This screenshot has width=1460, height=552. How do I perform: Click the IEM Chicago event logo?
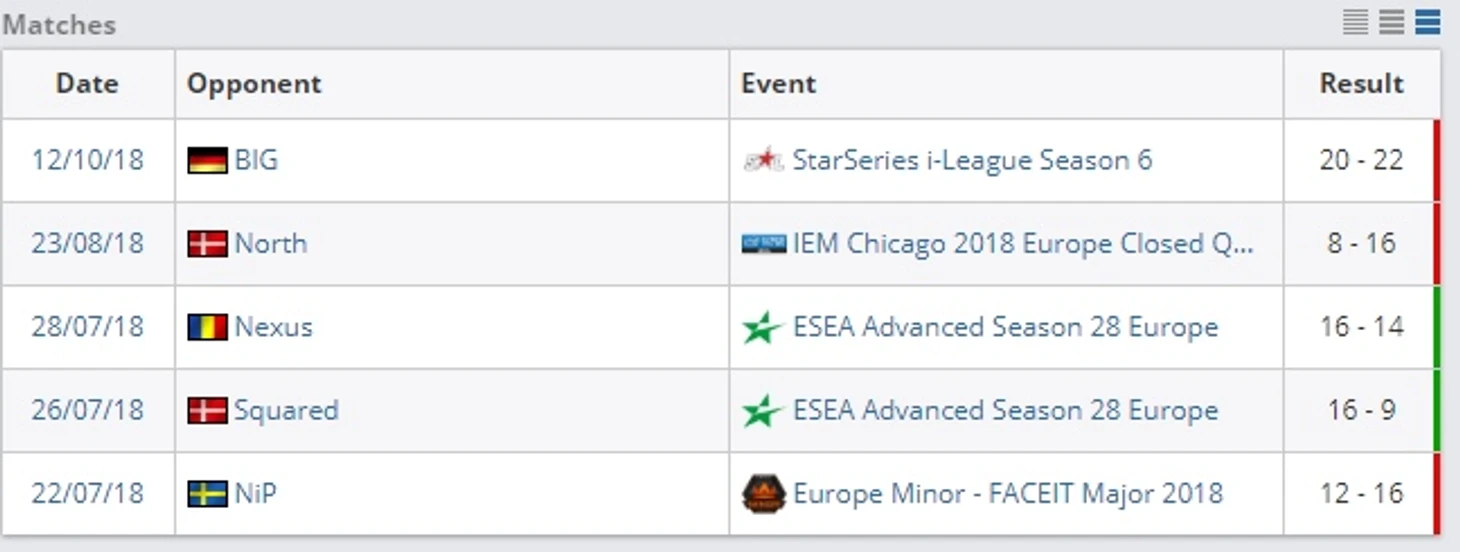tap(764, 243)
